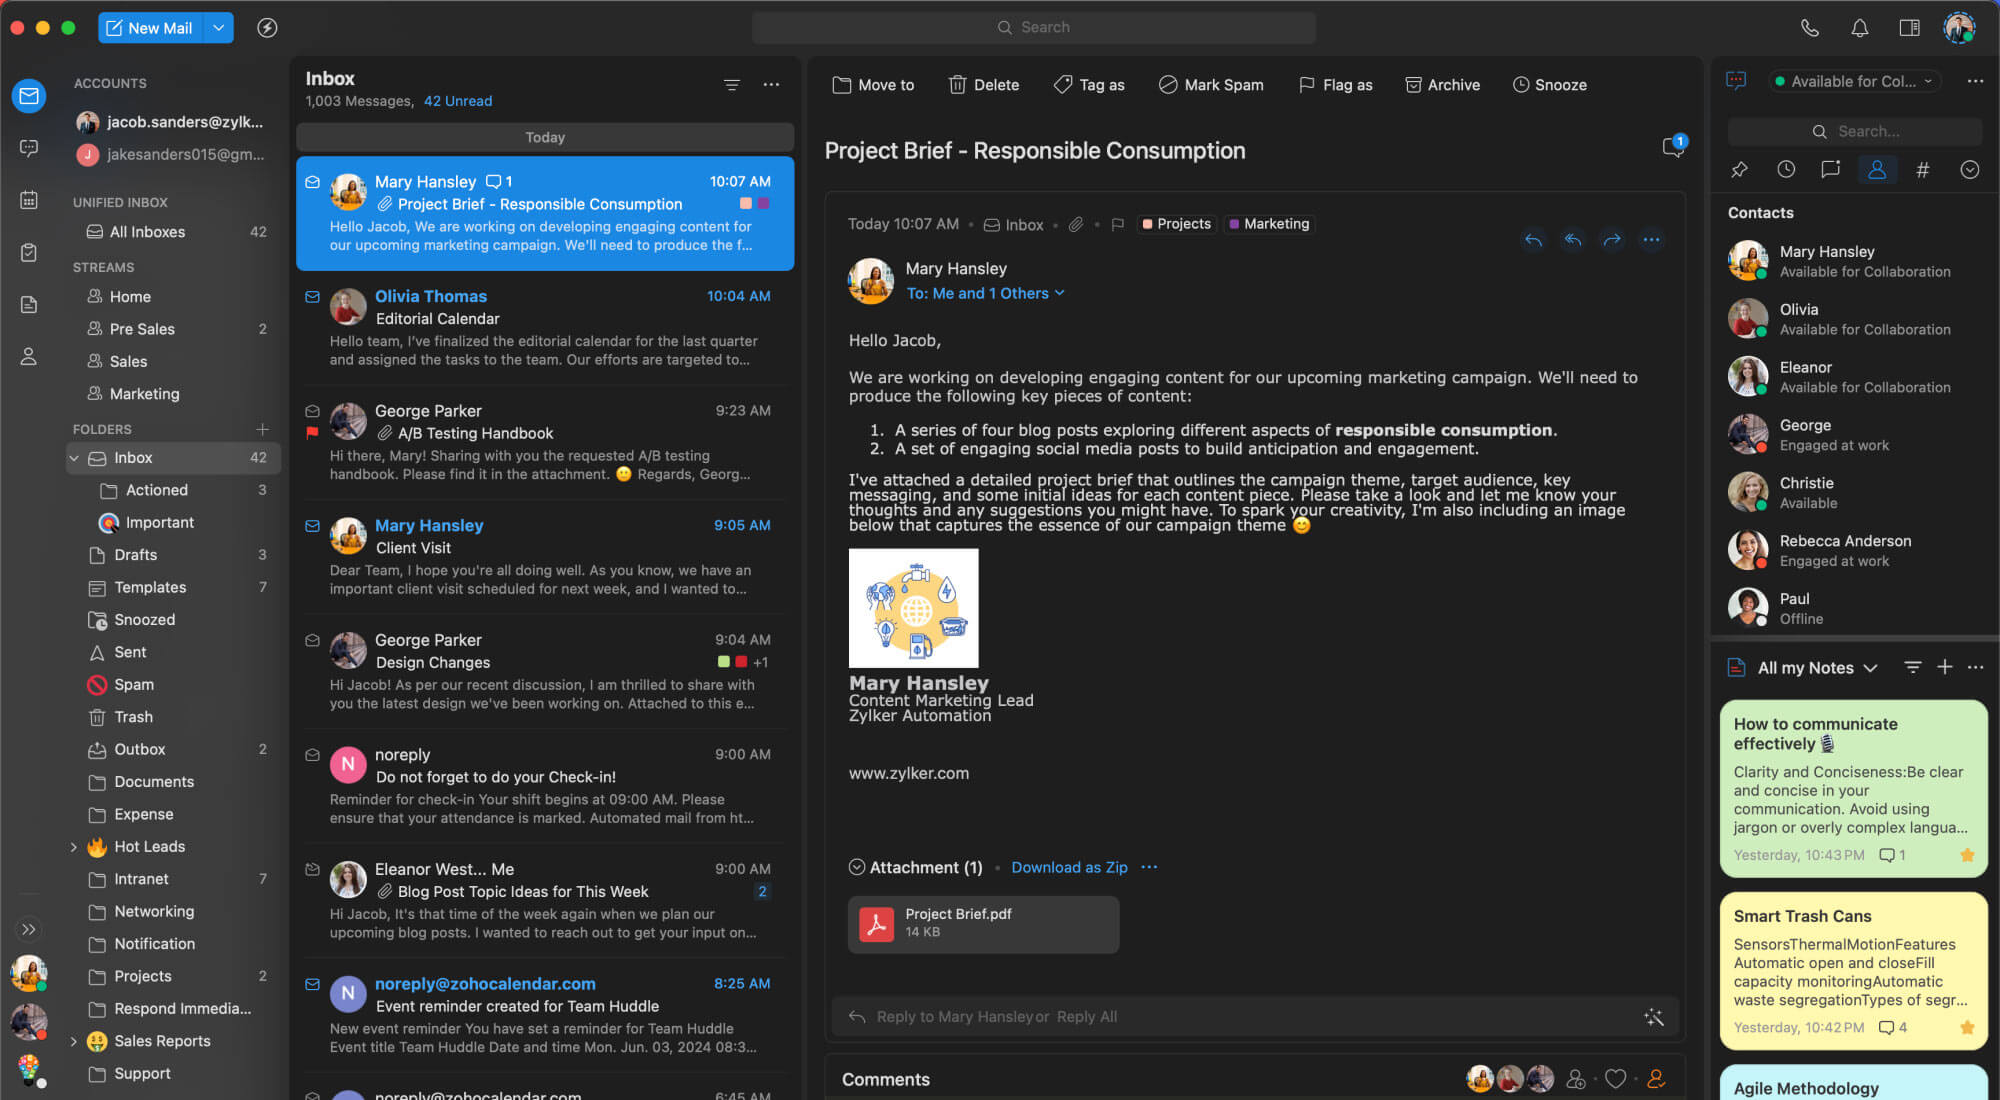Toggle favorite star on Smart Trash Cans note

1967,1027
